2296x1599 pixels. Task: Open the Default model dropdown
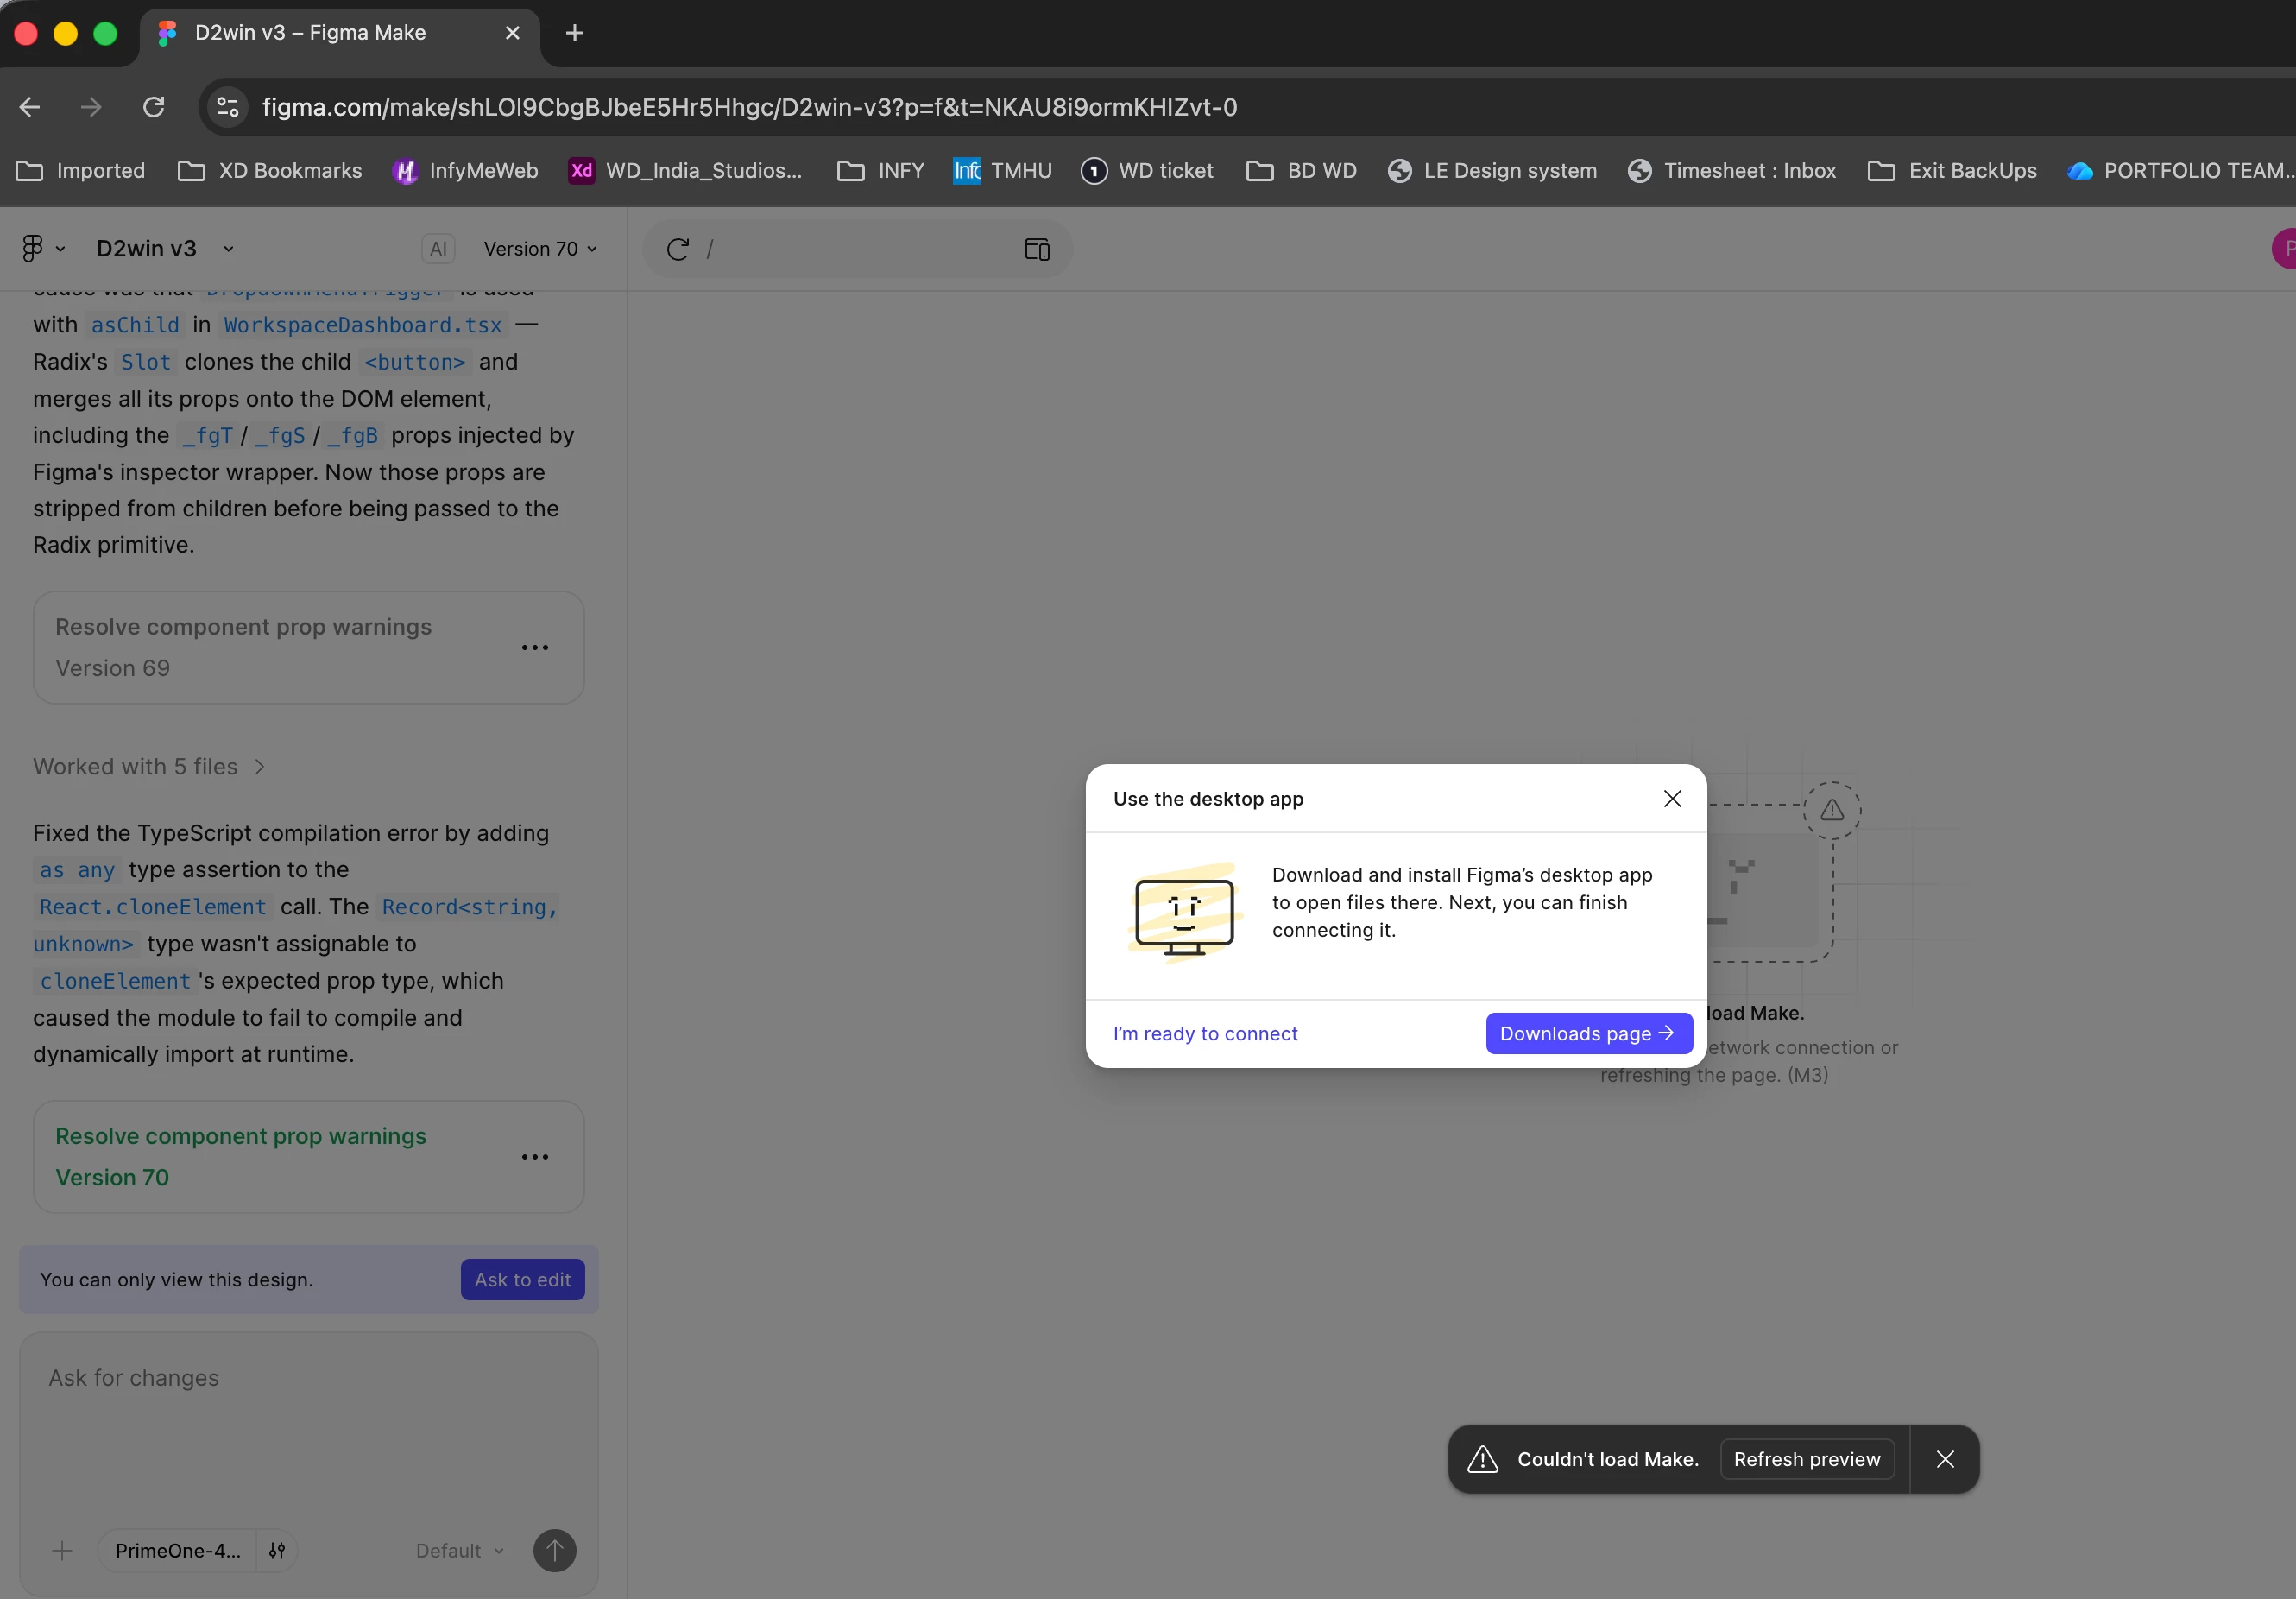click(459, 1550)
